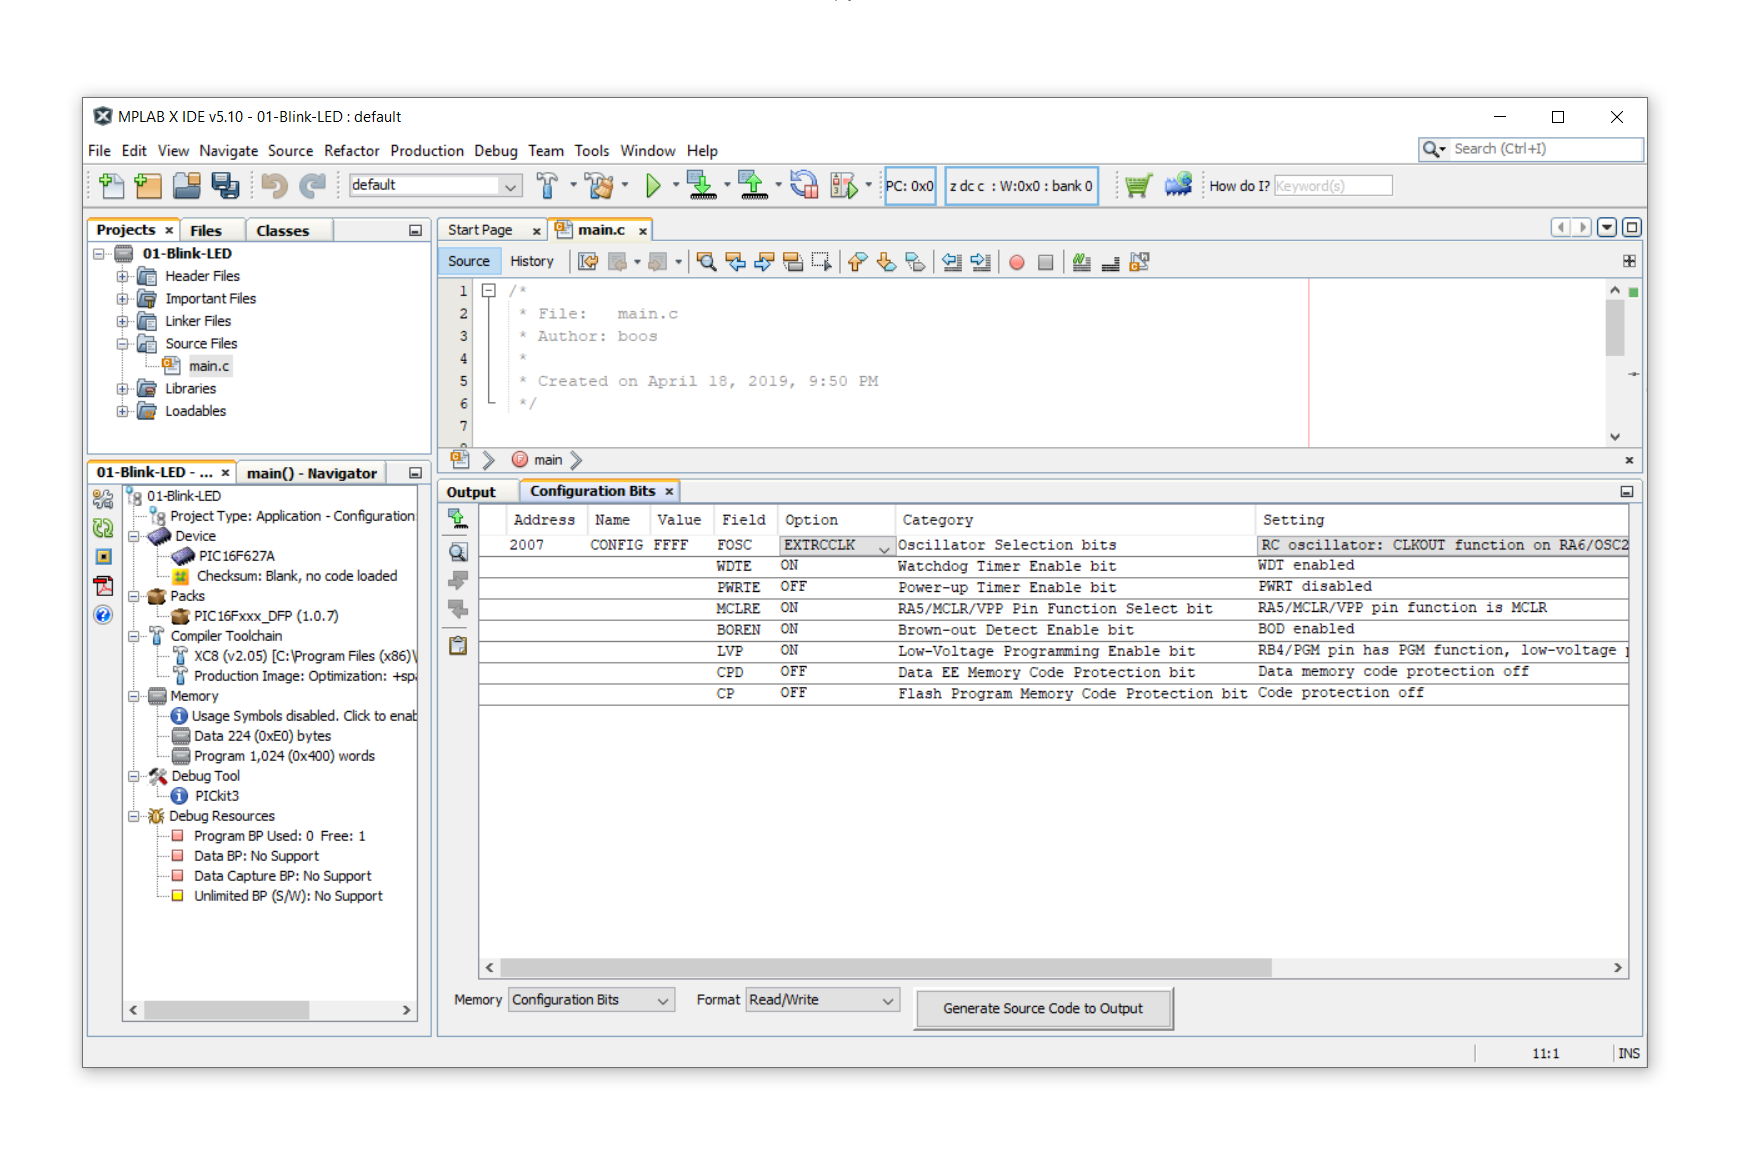Image resolution: width=1744 pixels, height=1166 pixels.
Task: Start macro recording red circle button
Action: point(1017,262)
